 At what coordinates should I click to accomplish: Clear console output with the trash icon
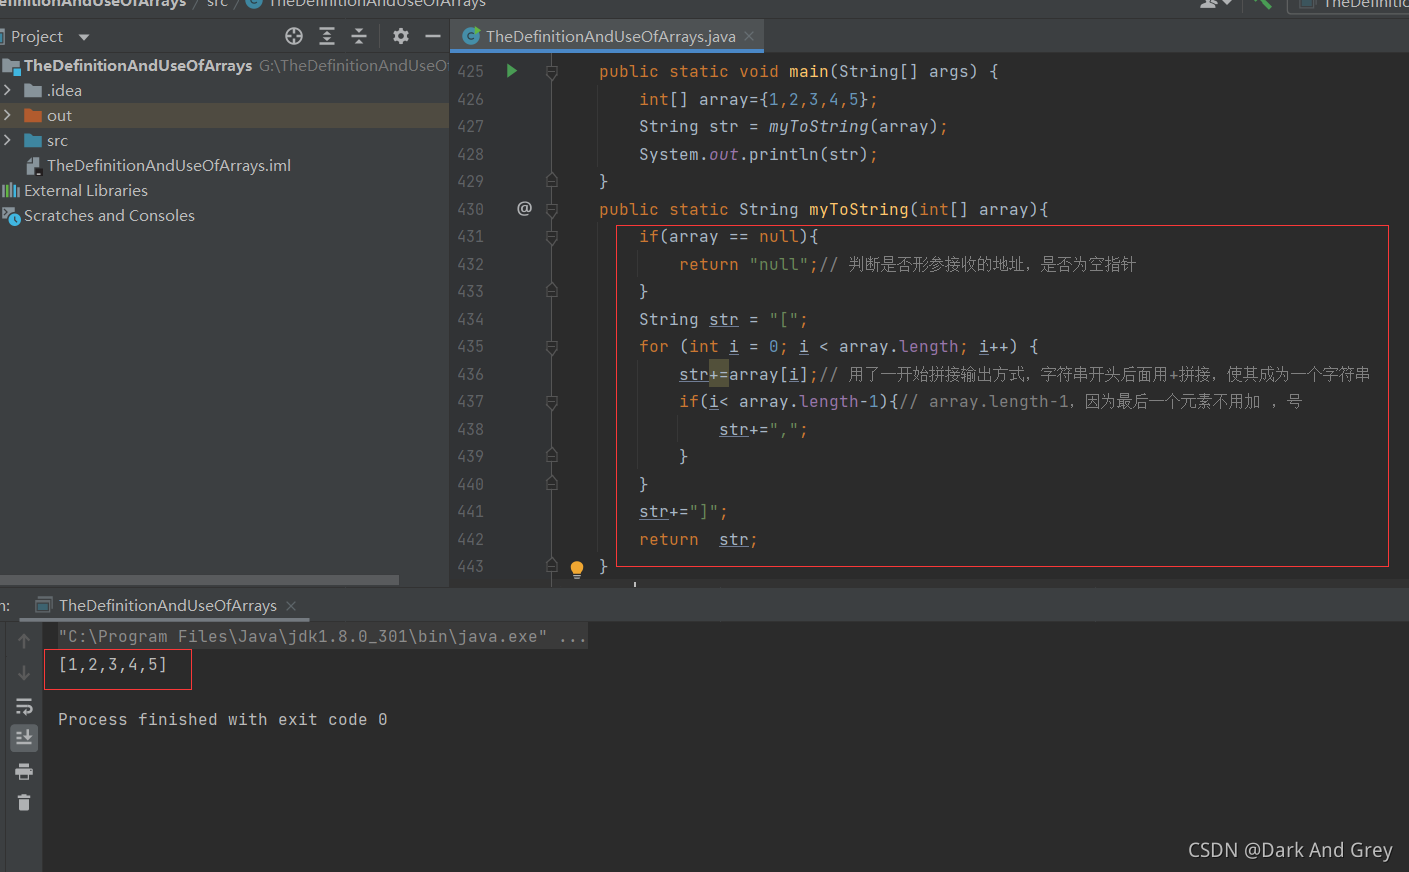pyautogui.click(x=24, y=802)
